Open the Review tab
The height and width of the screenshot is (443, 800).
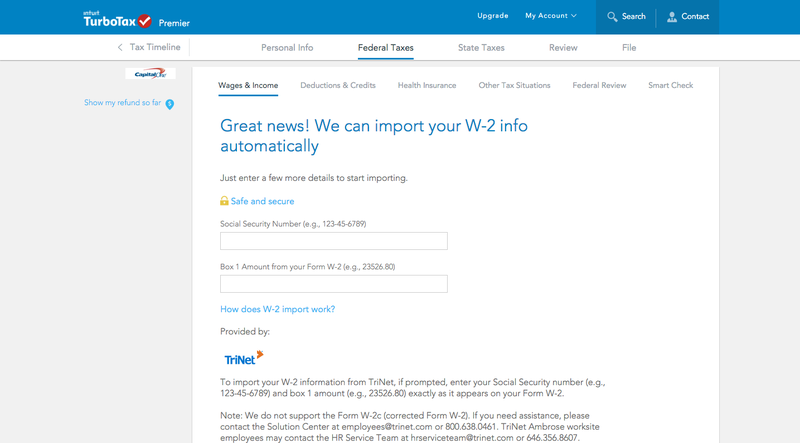(563, 47)
